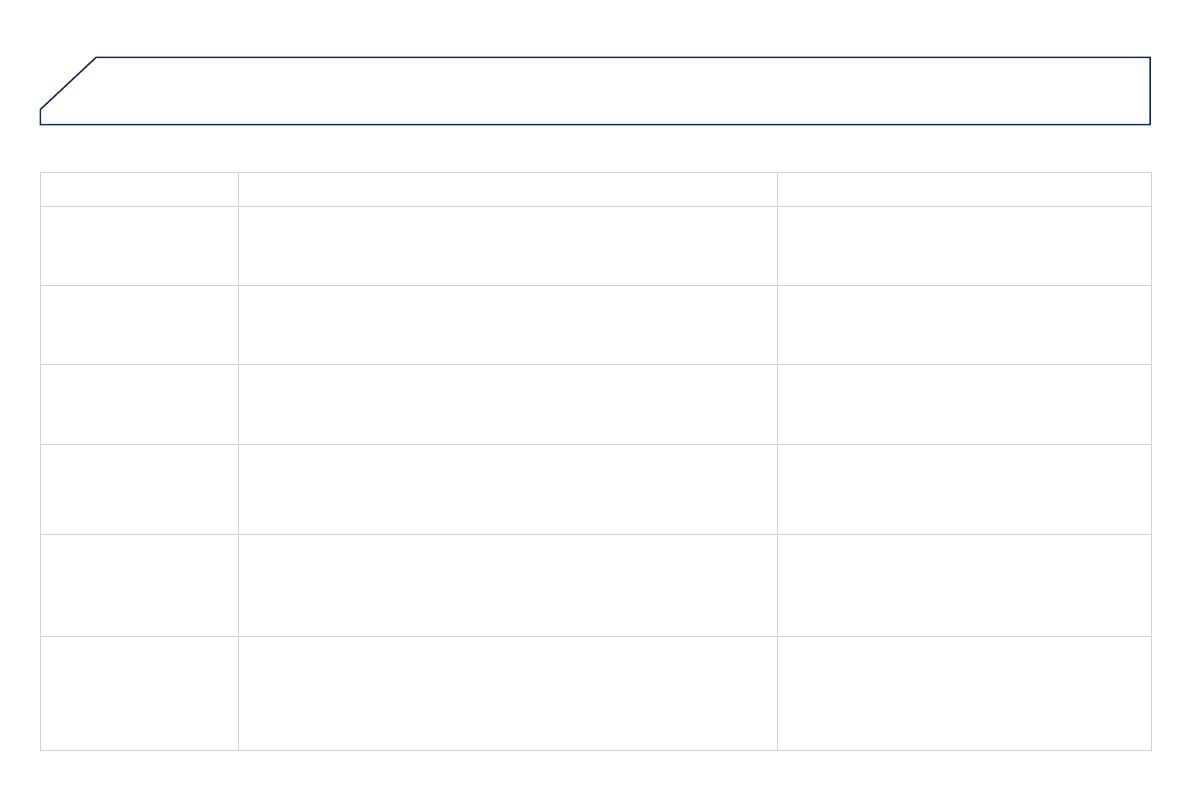
Task: Click first body row, last column cell
Action: coord(964,246)
